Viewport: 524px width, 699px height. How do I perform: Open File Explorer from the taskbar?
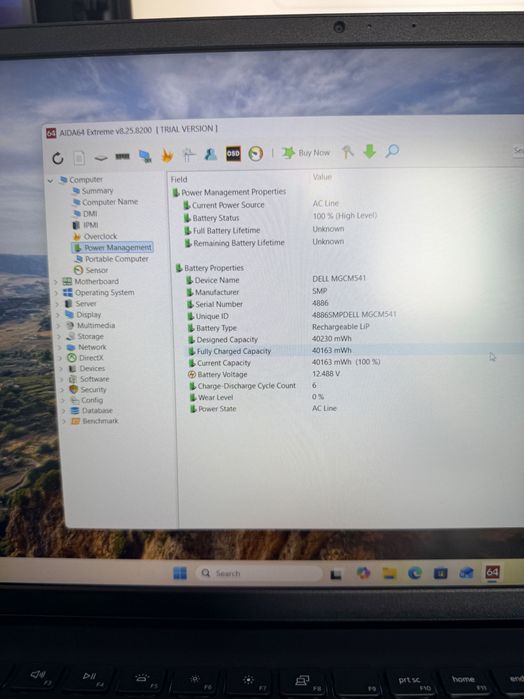[389, 573]
